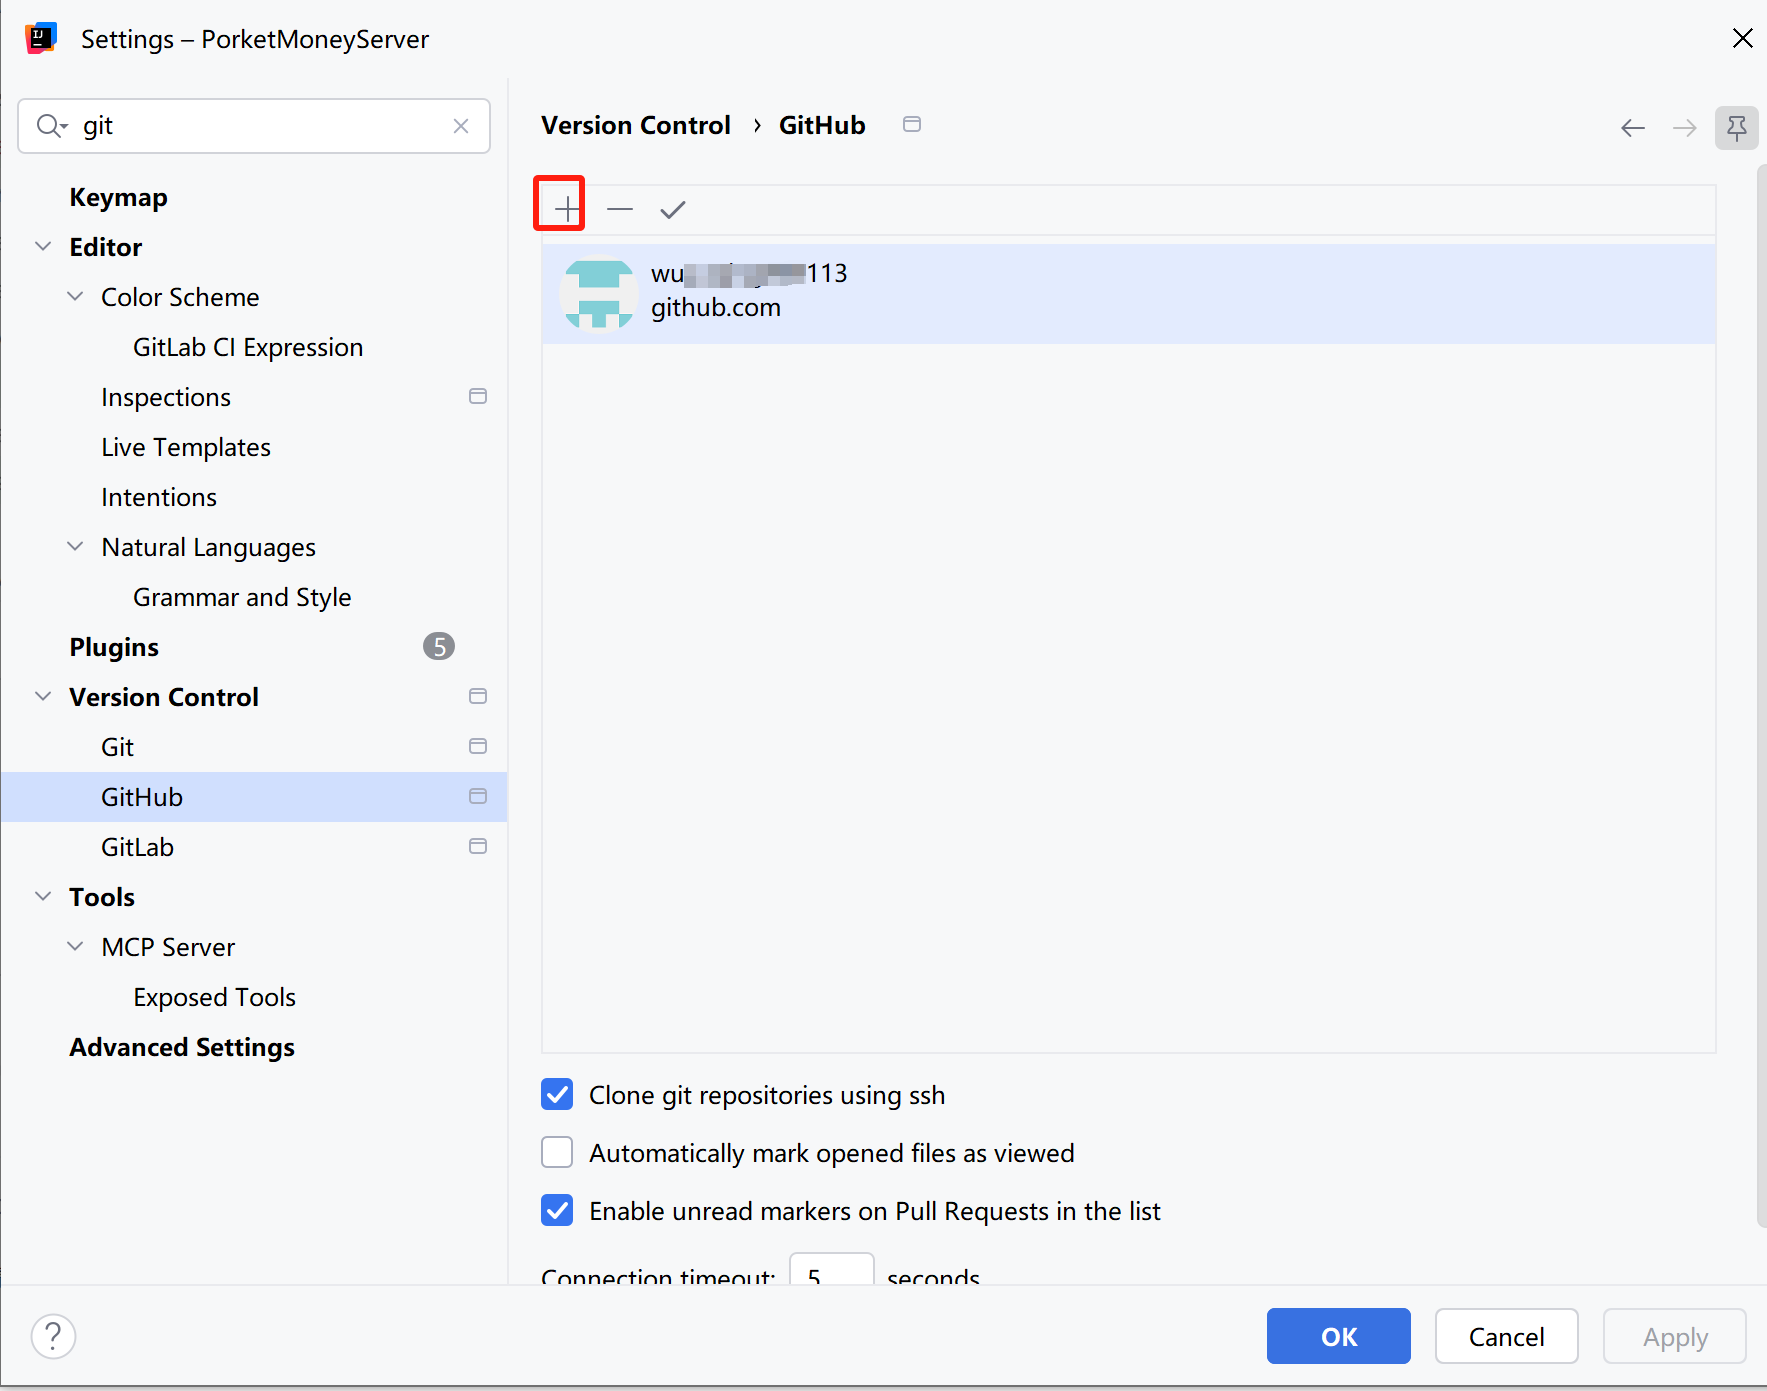The width and height of the screenshot is (1767, 1391).
Task: Select Natural Languages tree item
Action: click(x=208, y=547)
